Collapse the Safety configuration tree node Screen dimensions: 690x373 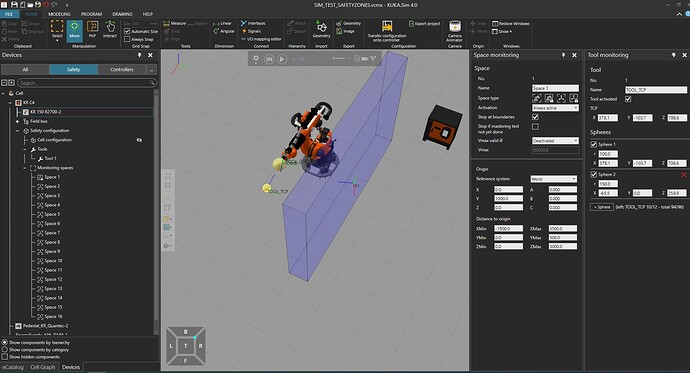pyautogui.click(x=18, y=131)
